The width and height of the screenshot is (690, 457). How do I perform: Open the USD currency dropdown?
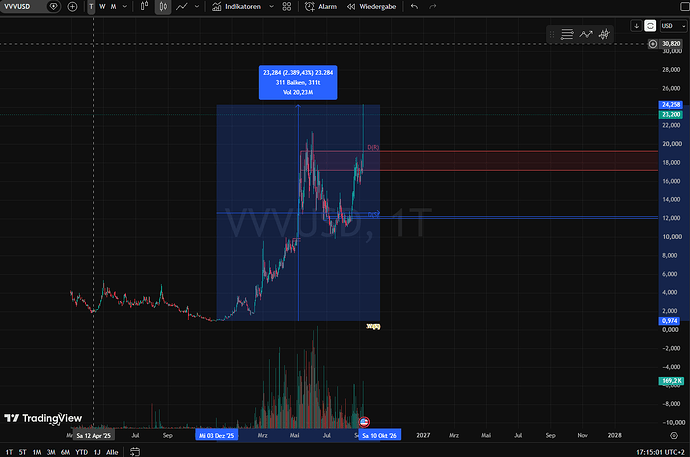coord(673,26)
